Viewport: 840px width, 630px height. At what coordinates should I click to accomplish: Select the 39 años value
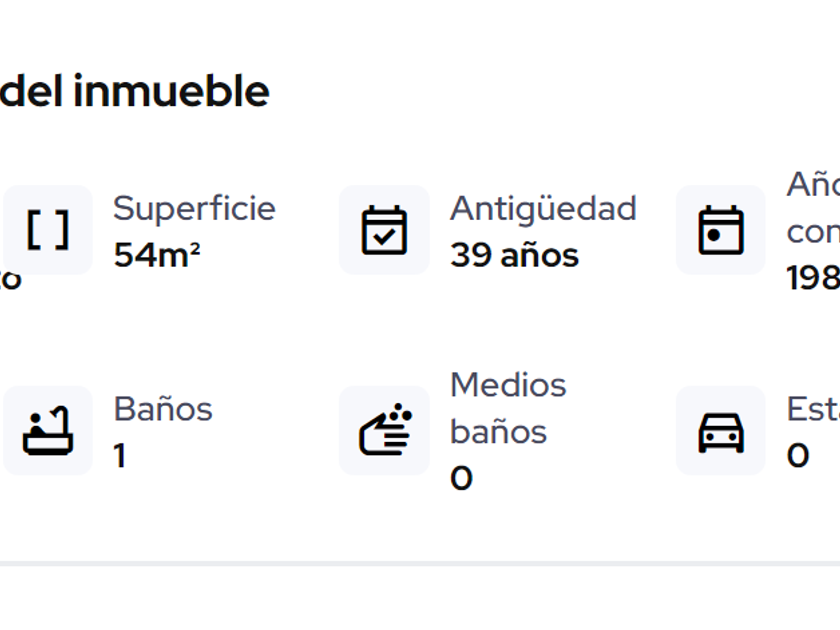tap(514, 255)
